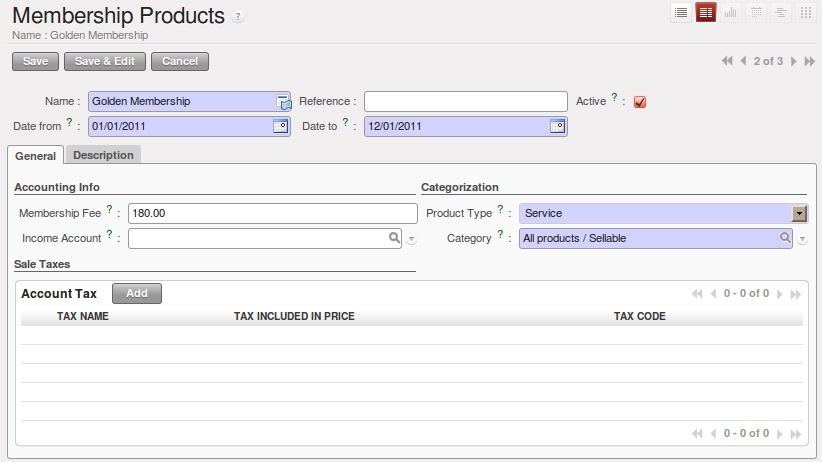Viewport: 822px width, 462px height.
Task: First page arrow in Account Tax header
Action: 697,294
